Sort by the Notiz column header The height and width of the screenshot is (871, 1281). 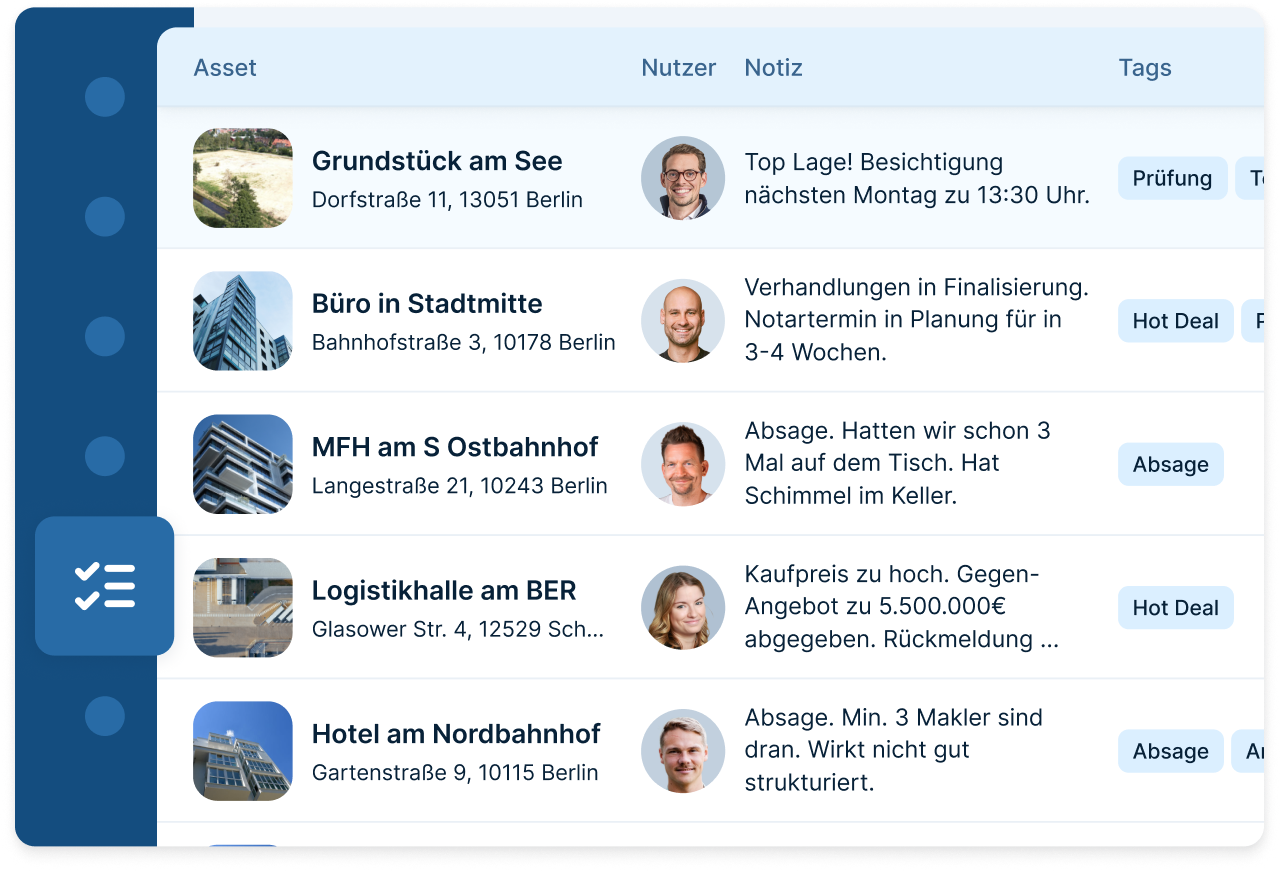(x=774, y=68)
